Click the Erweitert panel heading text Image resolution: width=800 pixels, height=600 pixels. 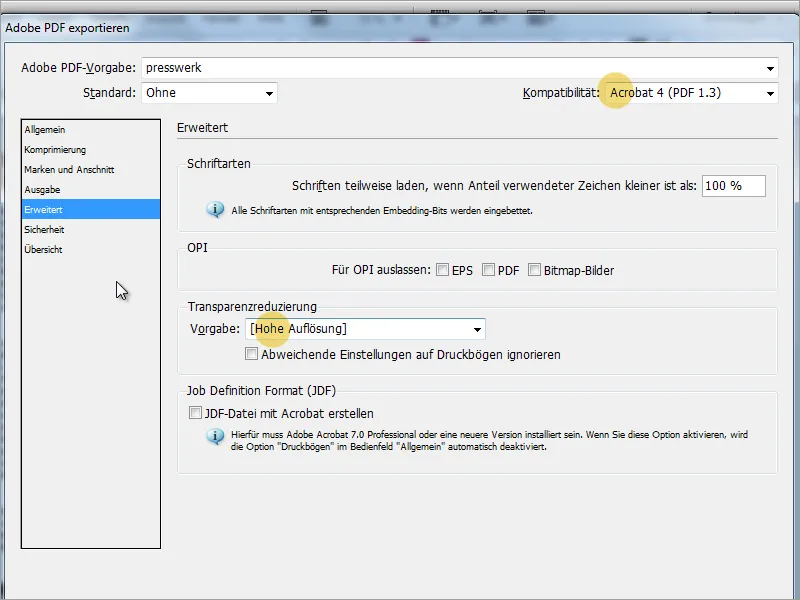[x=203, y=128]
